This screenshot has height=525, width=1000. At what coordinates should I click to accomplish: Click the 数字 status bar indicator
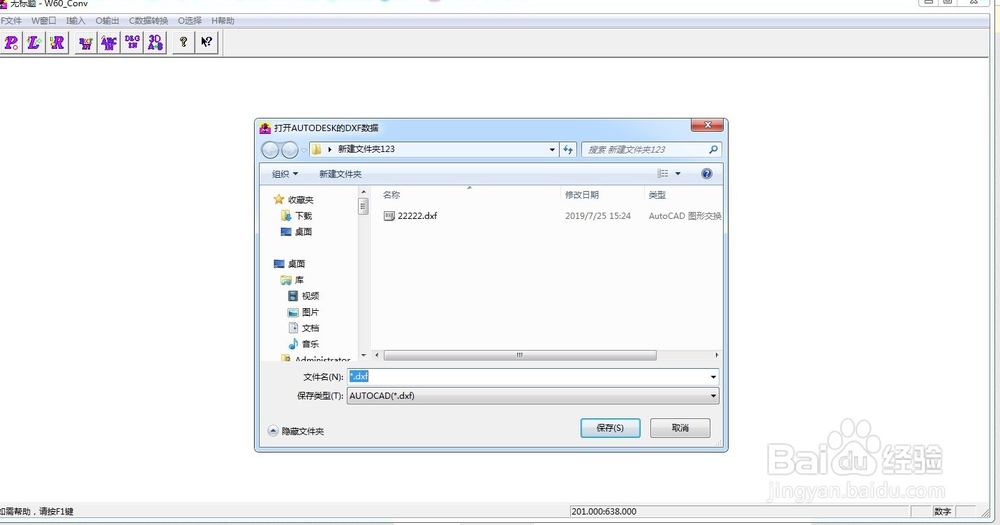click(x=942, y=512)
